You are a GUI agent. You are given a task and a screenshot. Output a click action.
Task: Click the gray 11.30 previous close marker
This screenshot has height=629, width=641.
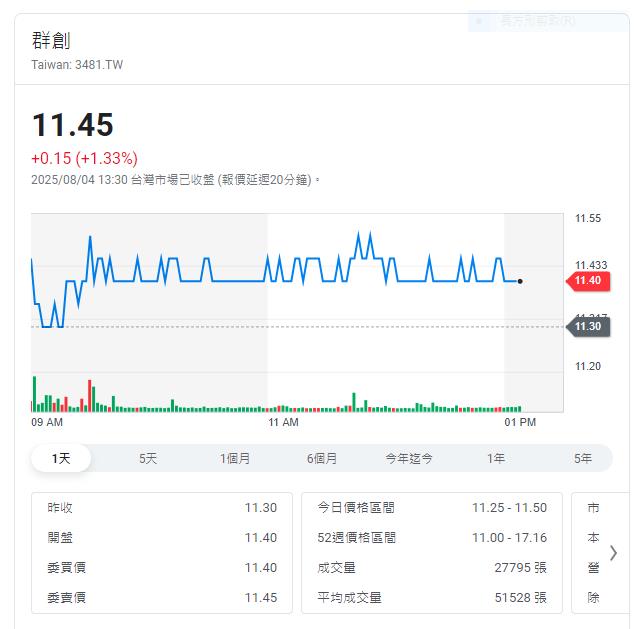588,327
